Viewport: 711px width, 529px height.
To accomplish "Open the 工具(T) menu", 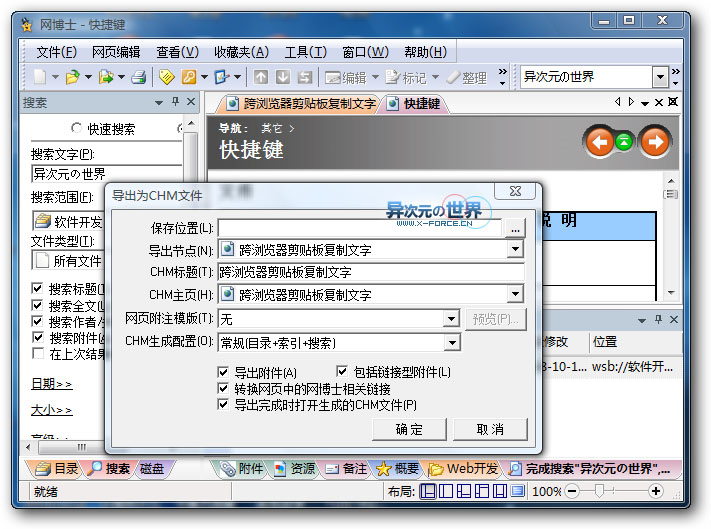I will click(306, 52).
